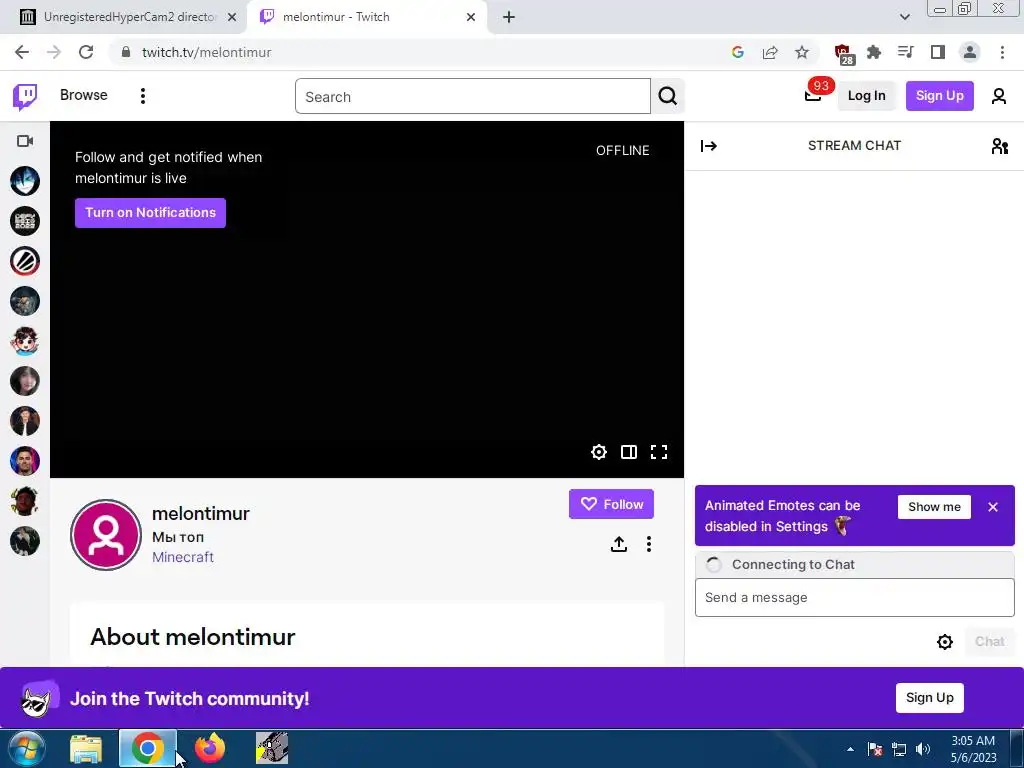
Task: Open the uBlock extension icon showing 28
Action: (x=843, y=54)
